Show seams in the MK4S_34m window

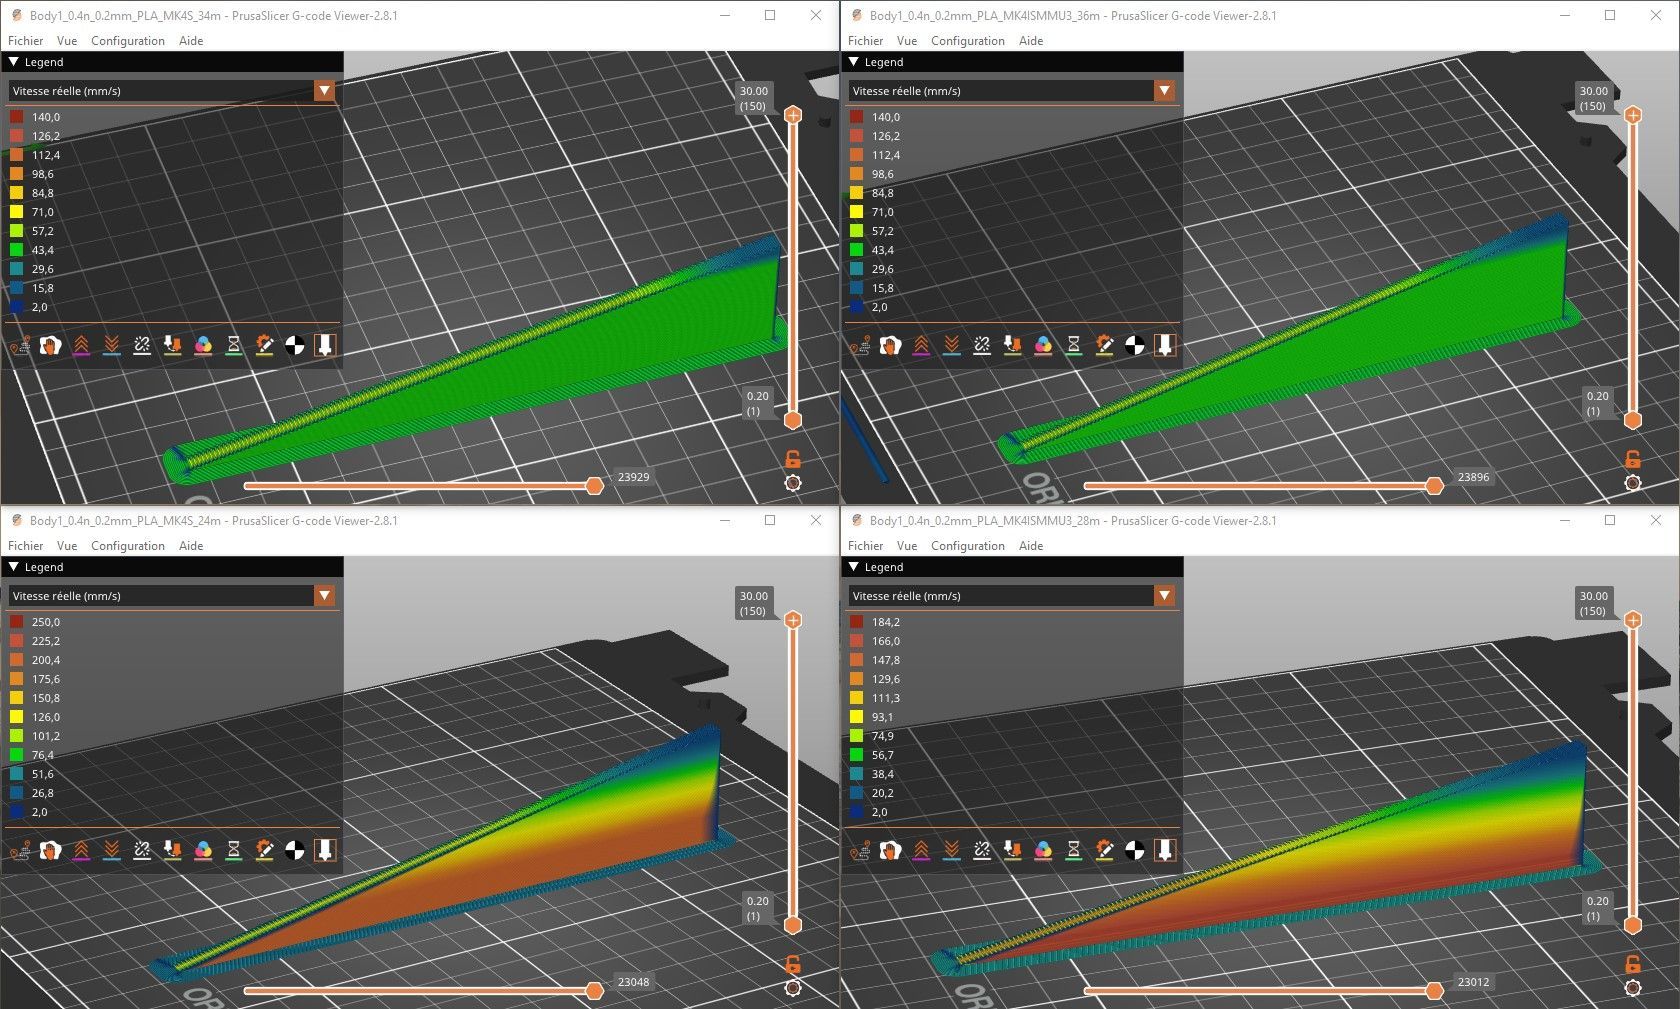[x=142, y=346]
